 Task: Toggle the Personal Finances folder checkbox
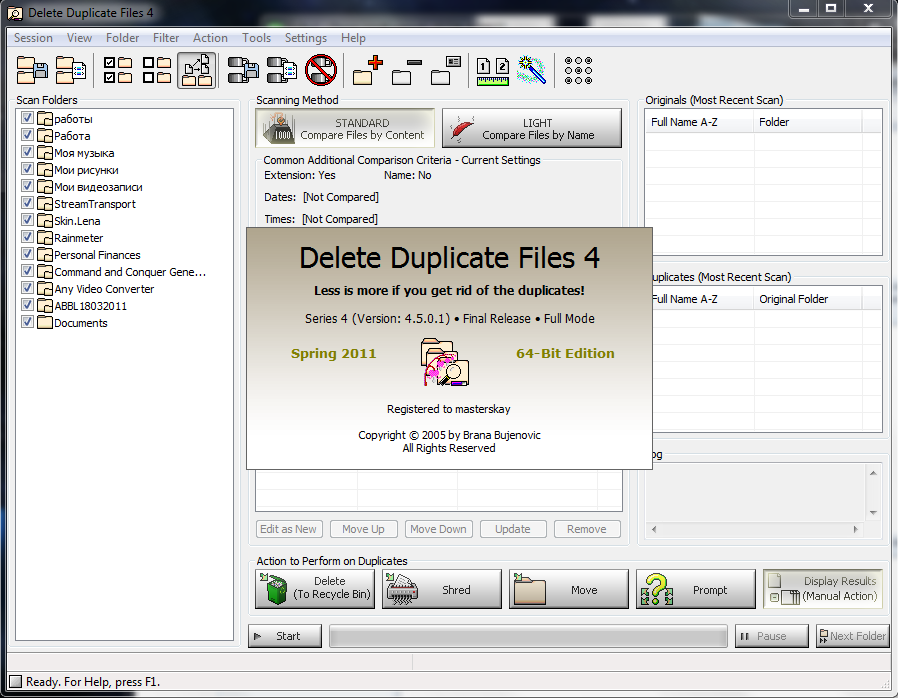[x=27, y=254]
